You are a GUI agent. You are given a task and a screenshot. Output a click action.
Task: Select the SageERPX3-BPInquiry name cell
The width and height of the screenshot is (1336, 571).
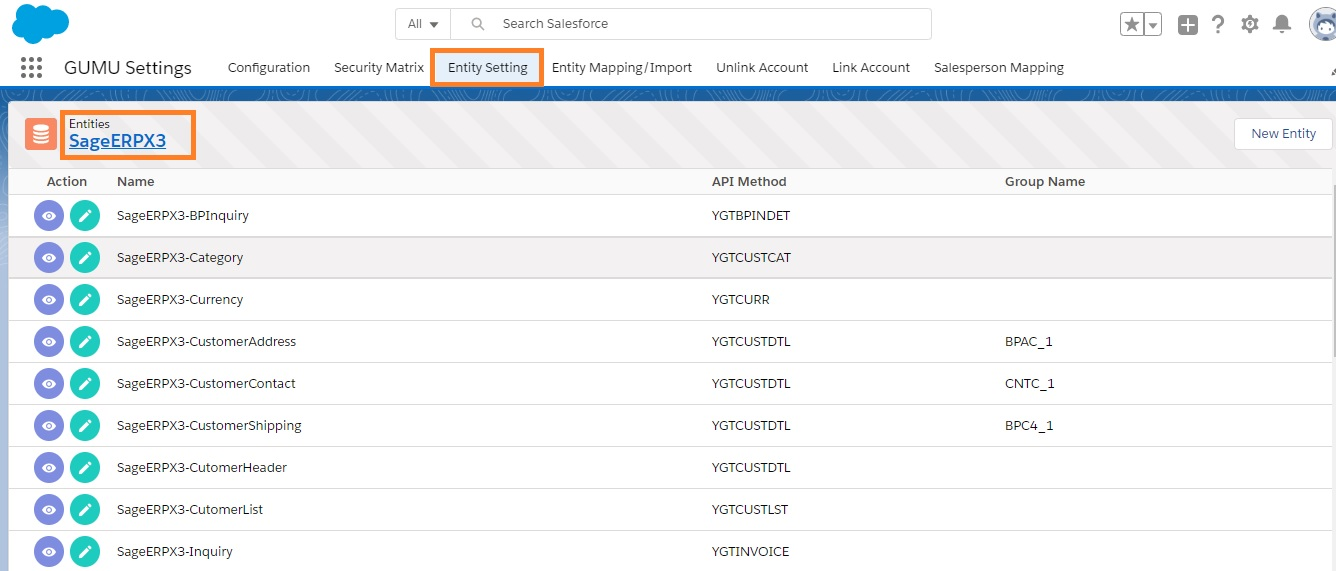click(183, 215)
